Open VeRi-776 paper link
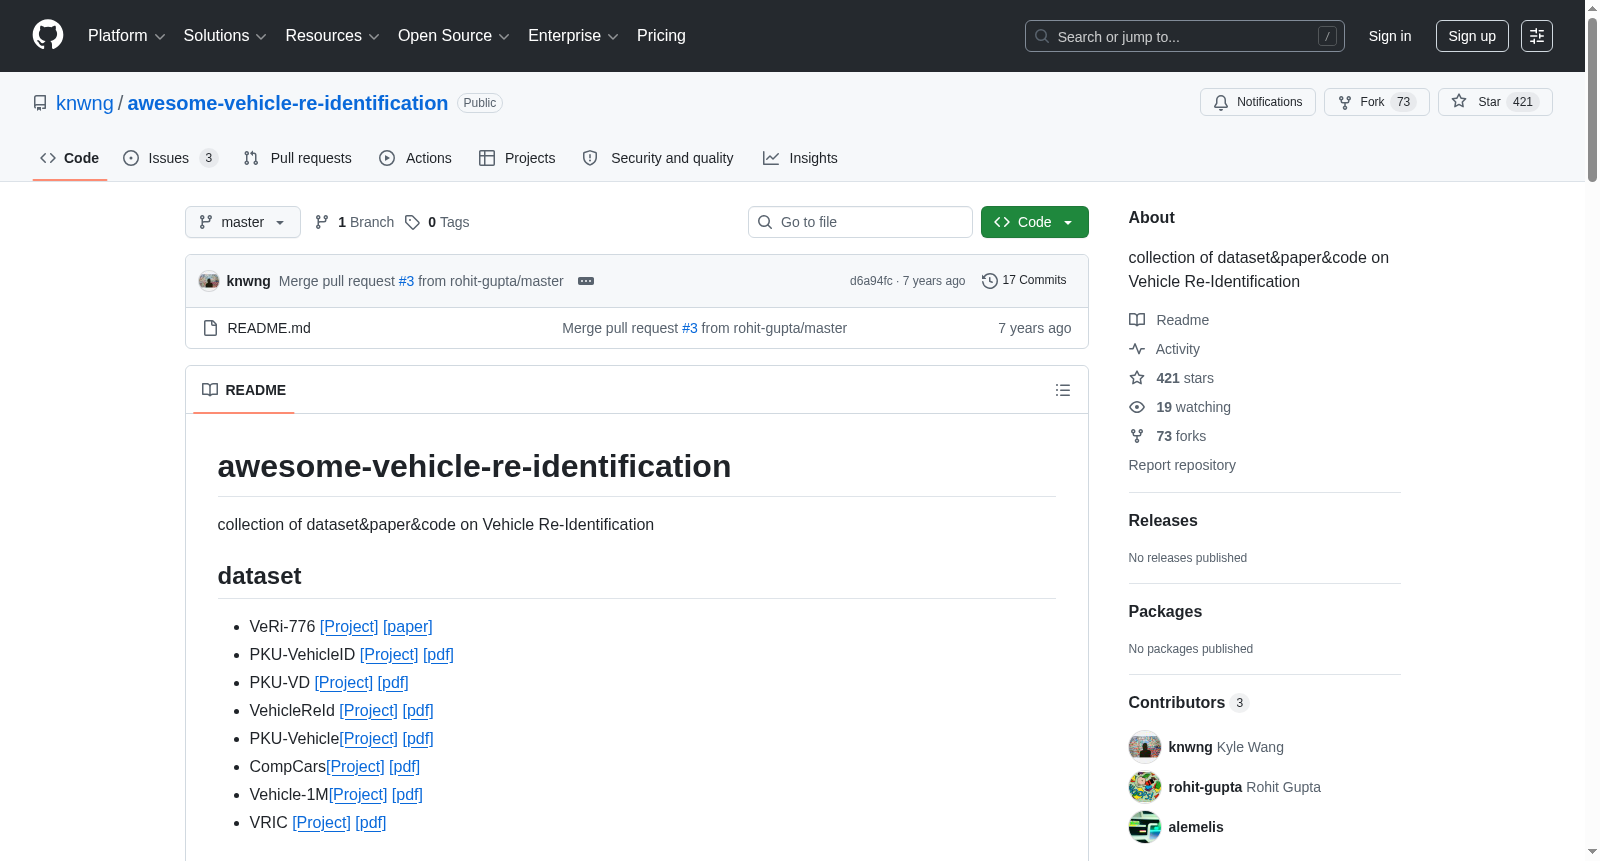The height and width of the screenshot is (861, 1600). 408,626
